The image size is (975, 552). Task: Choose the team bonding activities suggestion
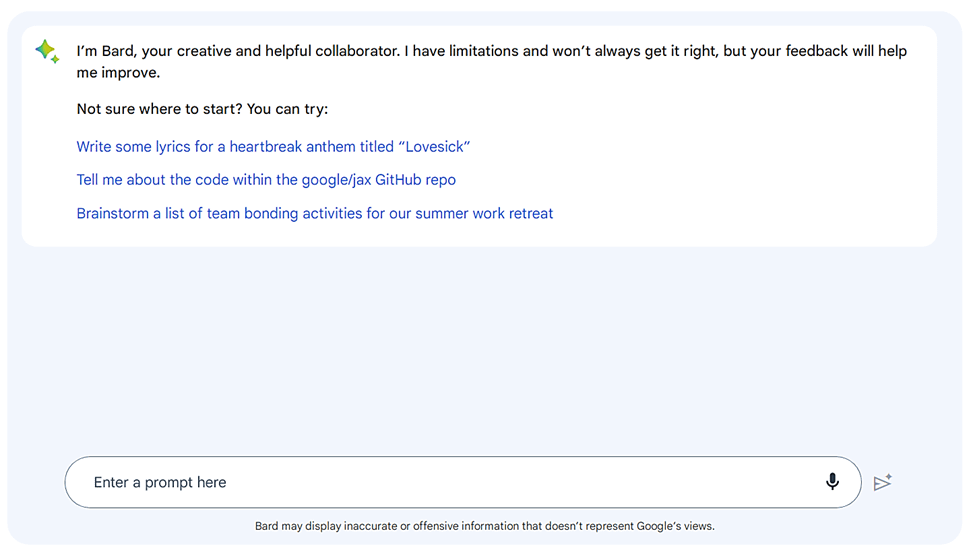pos(314,213)
